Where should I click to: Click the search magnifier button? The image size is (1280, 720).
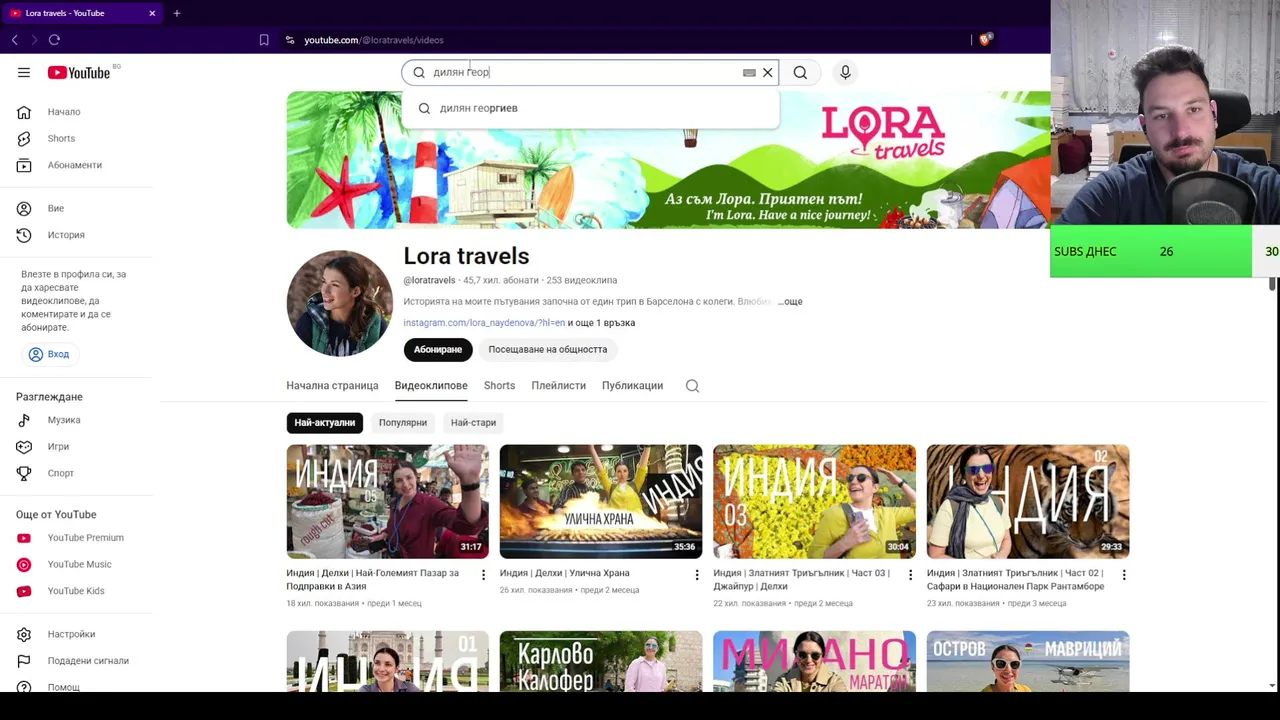tap(800, 72)
